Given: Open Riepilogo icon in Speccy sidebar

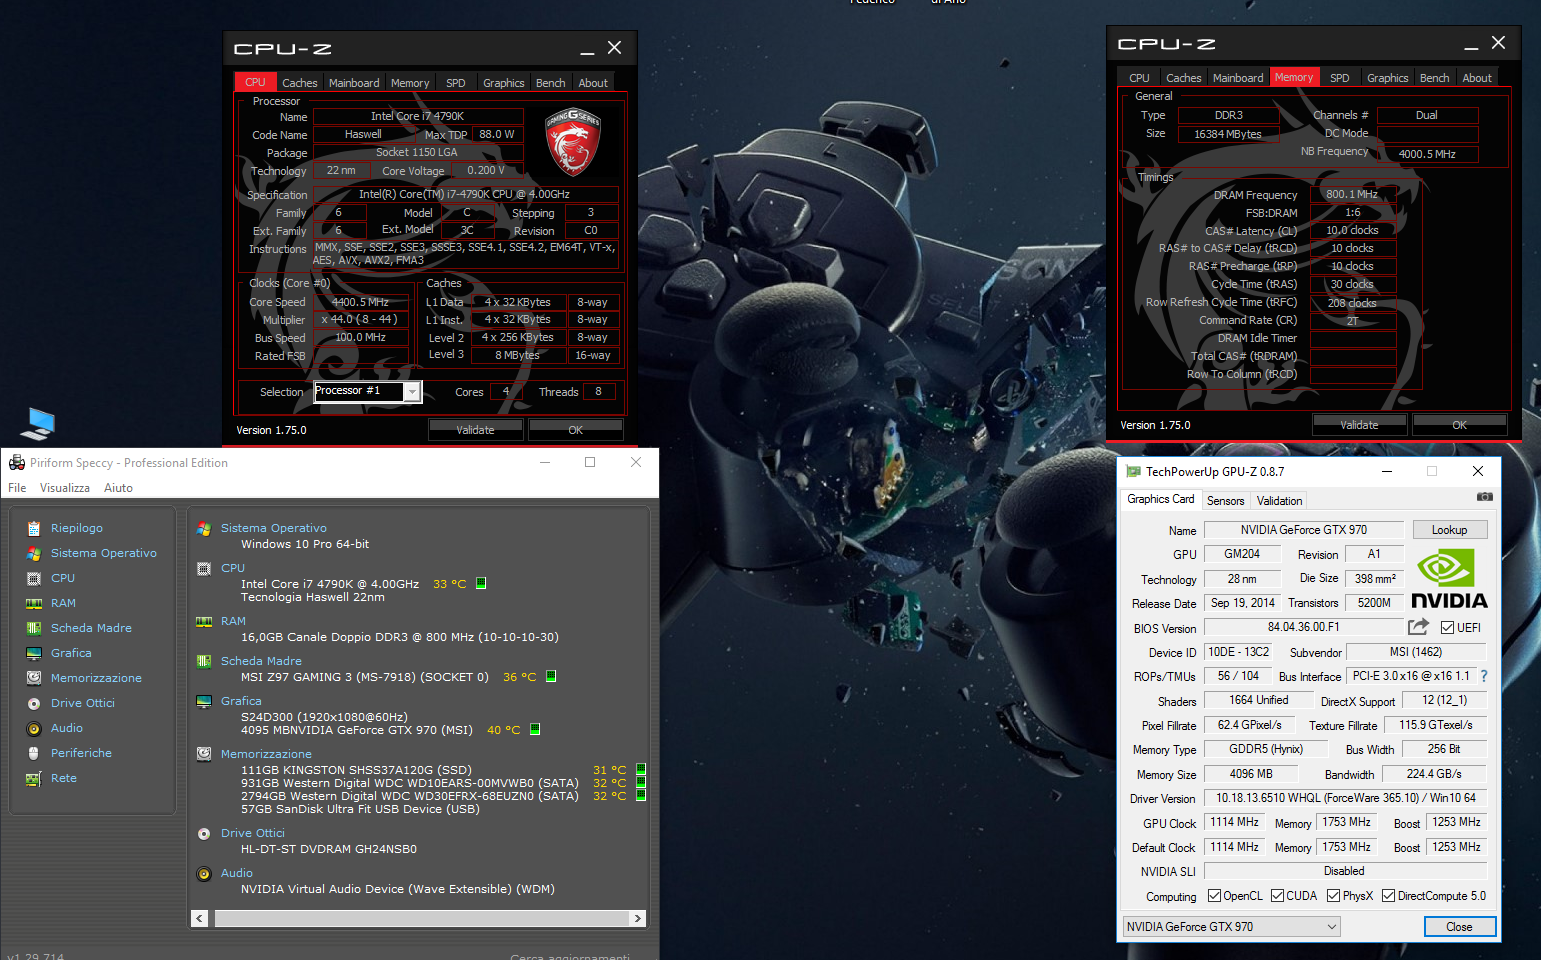Looking at the screenshot, I should (34, 528).
